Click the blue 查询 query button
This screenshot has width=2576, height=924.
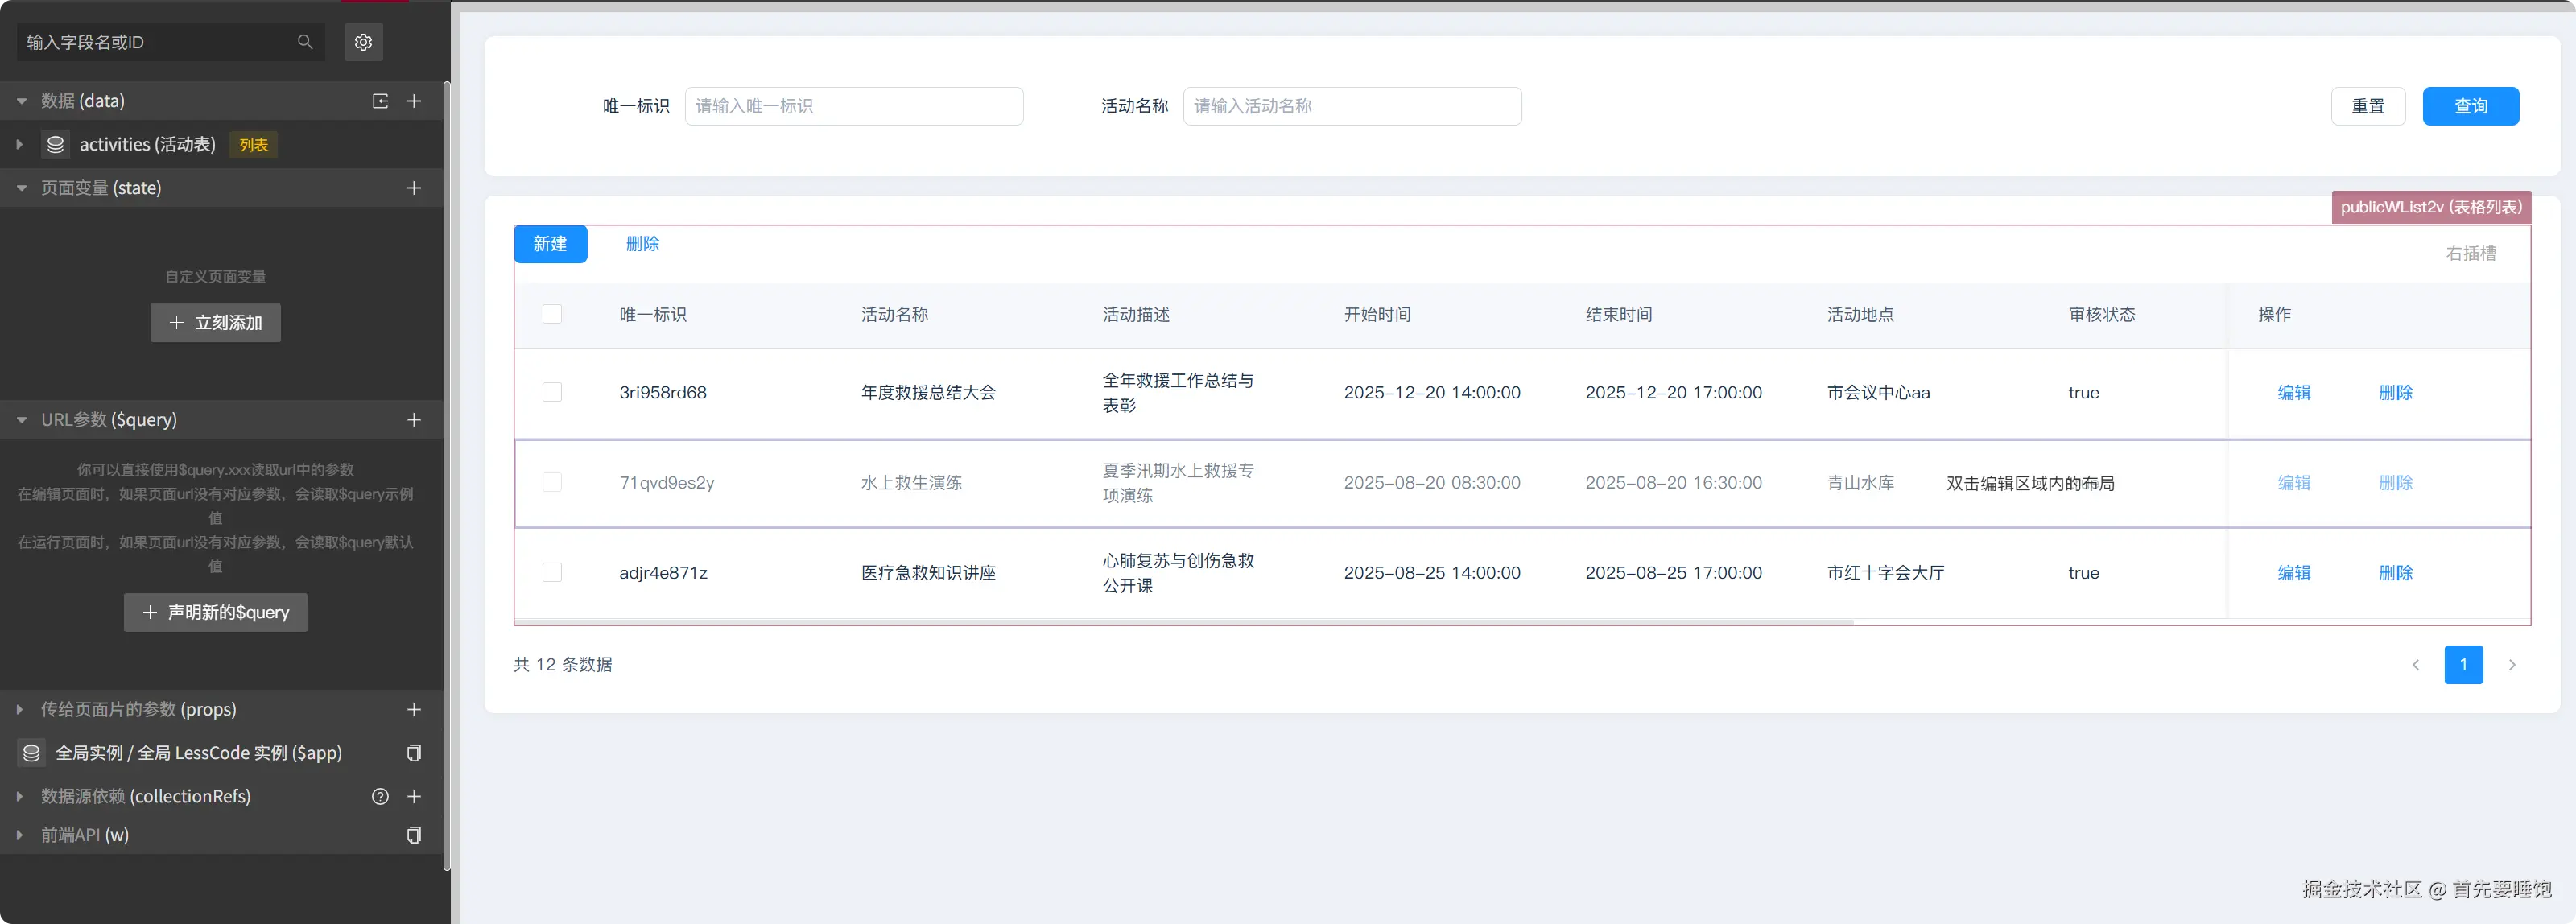[2470, 106]
